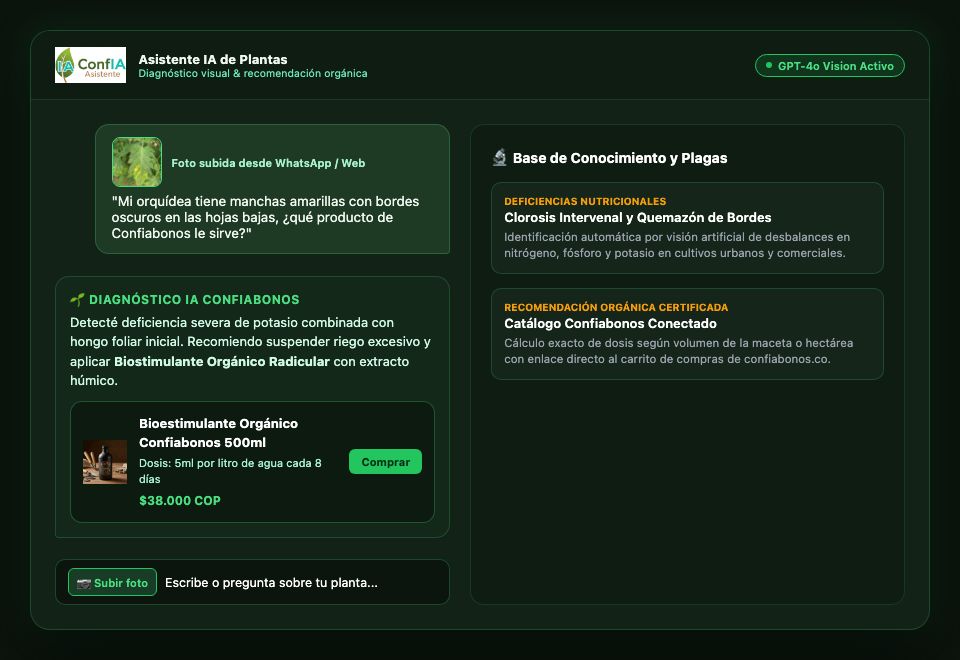Click the Base de Conocimiento y Plagas heading
Image resolution: width=960 pixels, height=660 pixels.
pos(620,158)
